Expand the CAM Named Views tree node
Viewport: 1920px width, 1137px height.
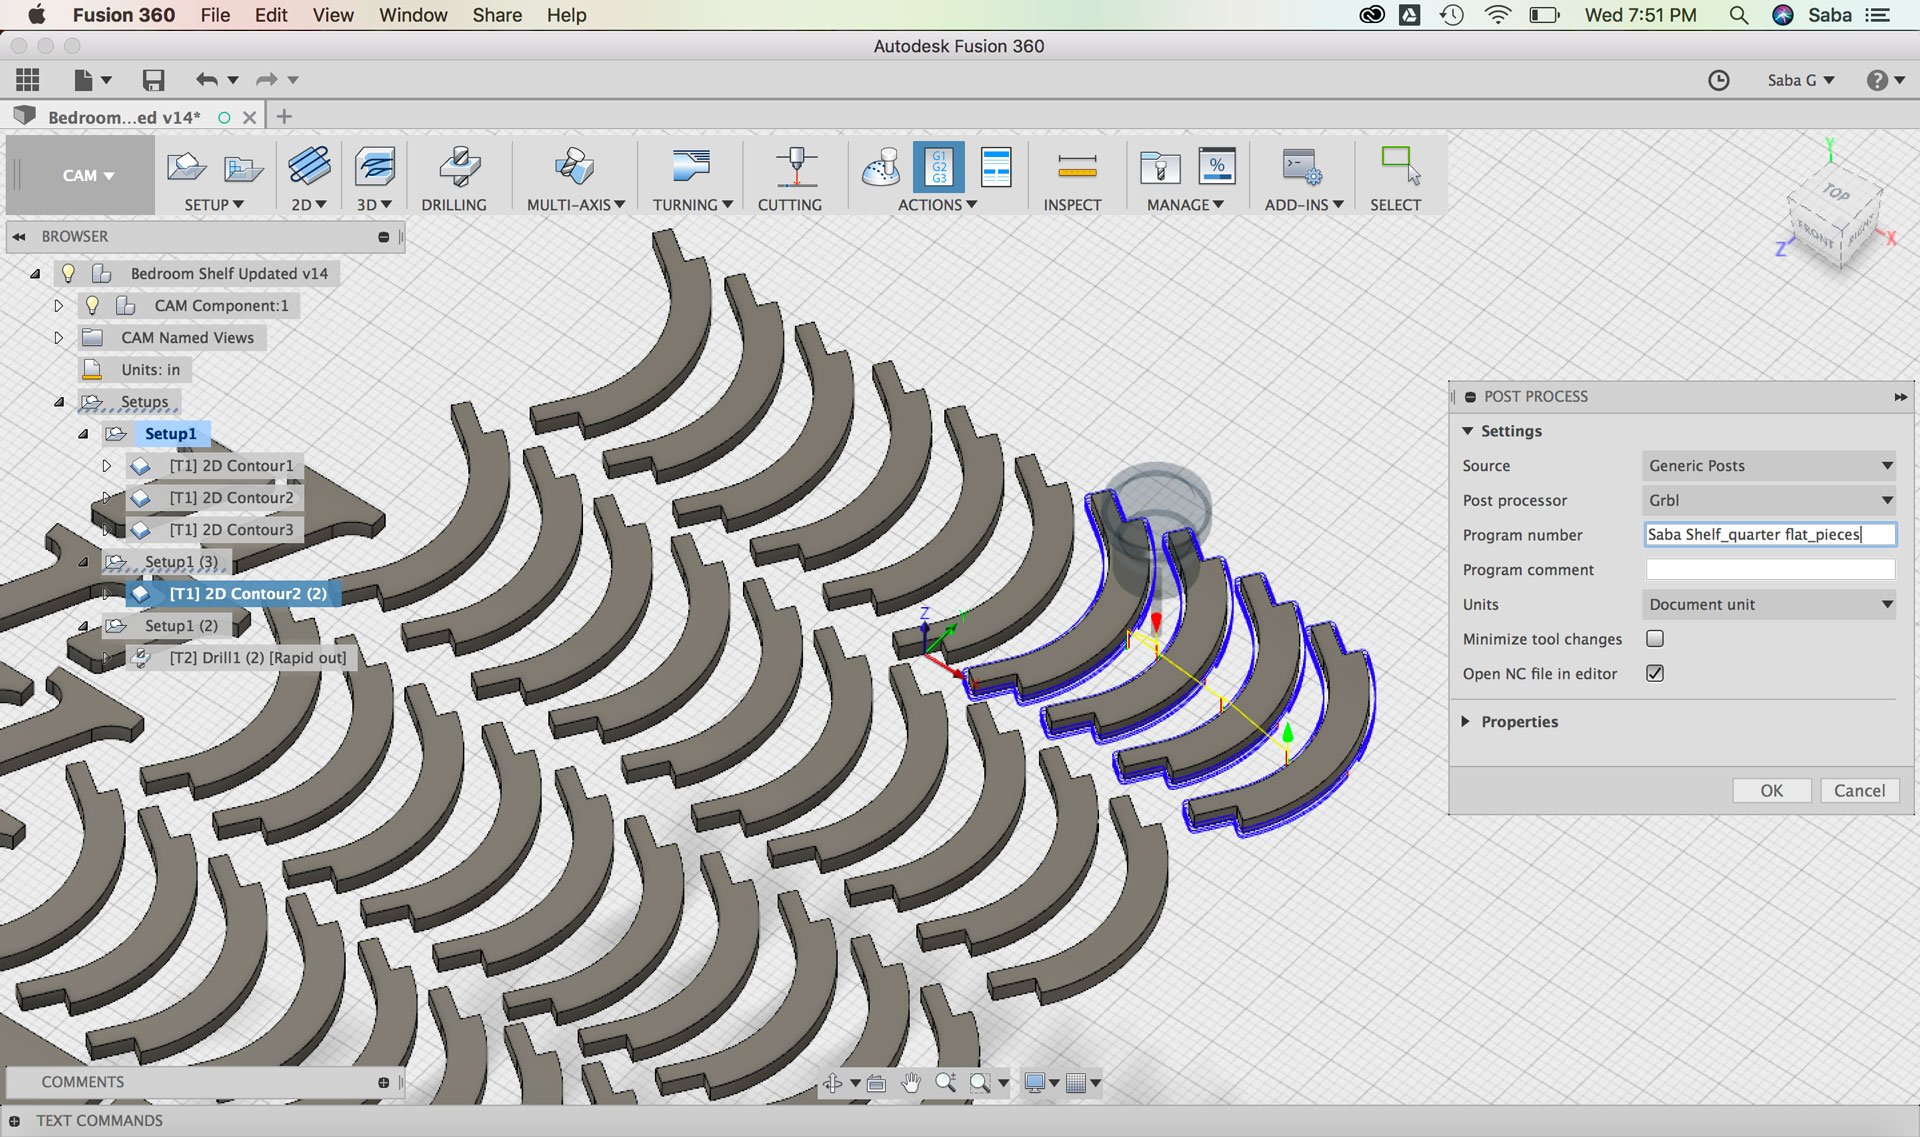(x=59, y=338)
